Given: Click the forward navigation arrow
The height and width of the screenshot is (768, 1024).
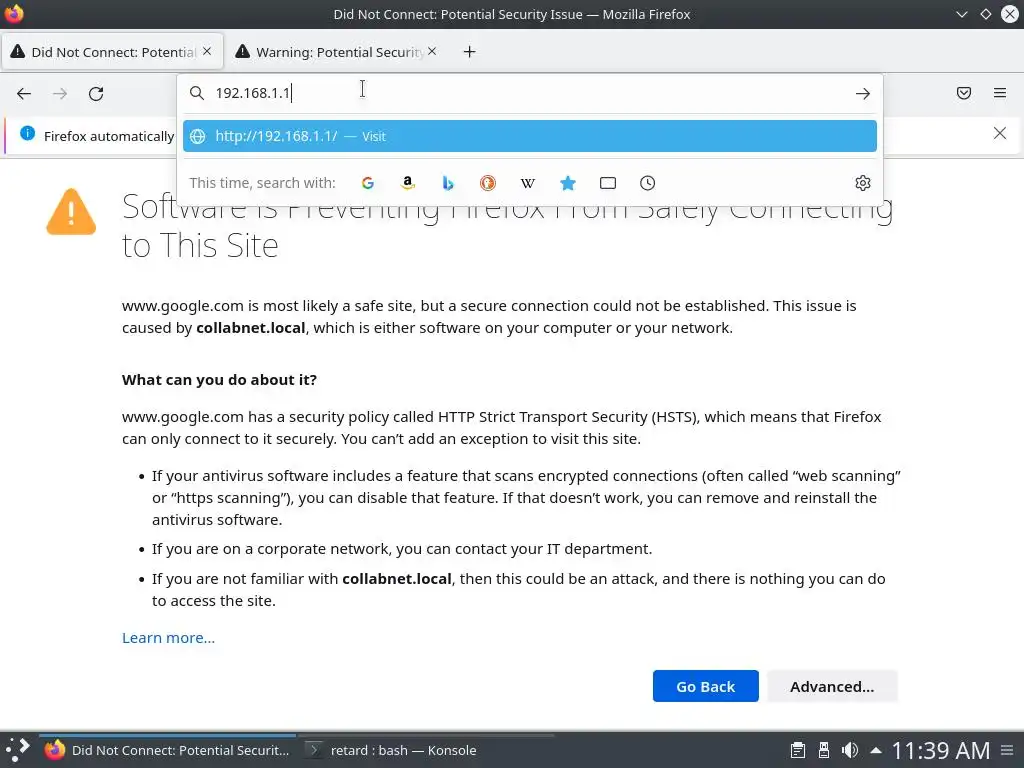Looking at the screenshot, I should click(x=60, y=93).
